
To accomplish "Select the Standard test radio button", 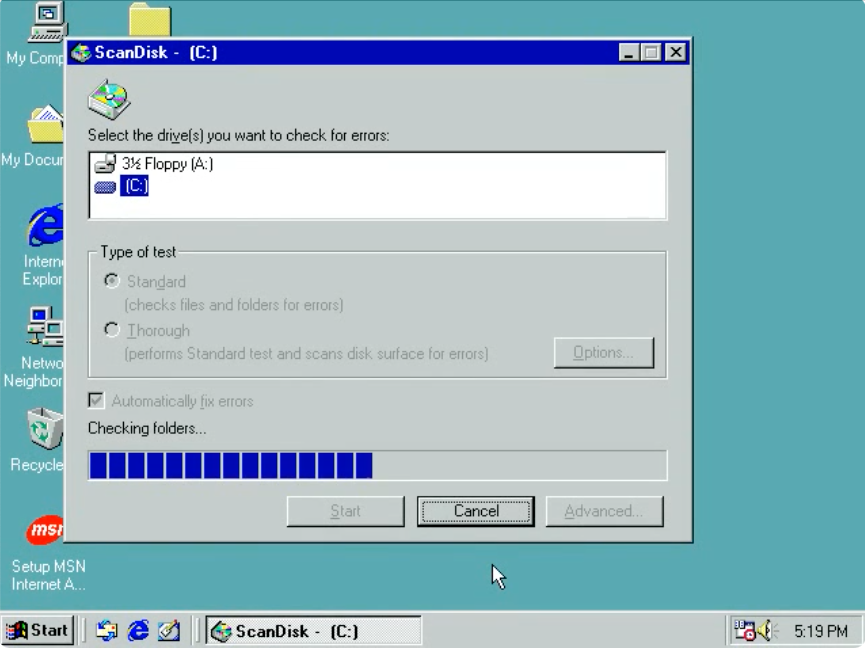I will (x=112, y=282).
